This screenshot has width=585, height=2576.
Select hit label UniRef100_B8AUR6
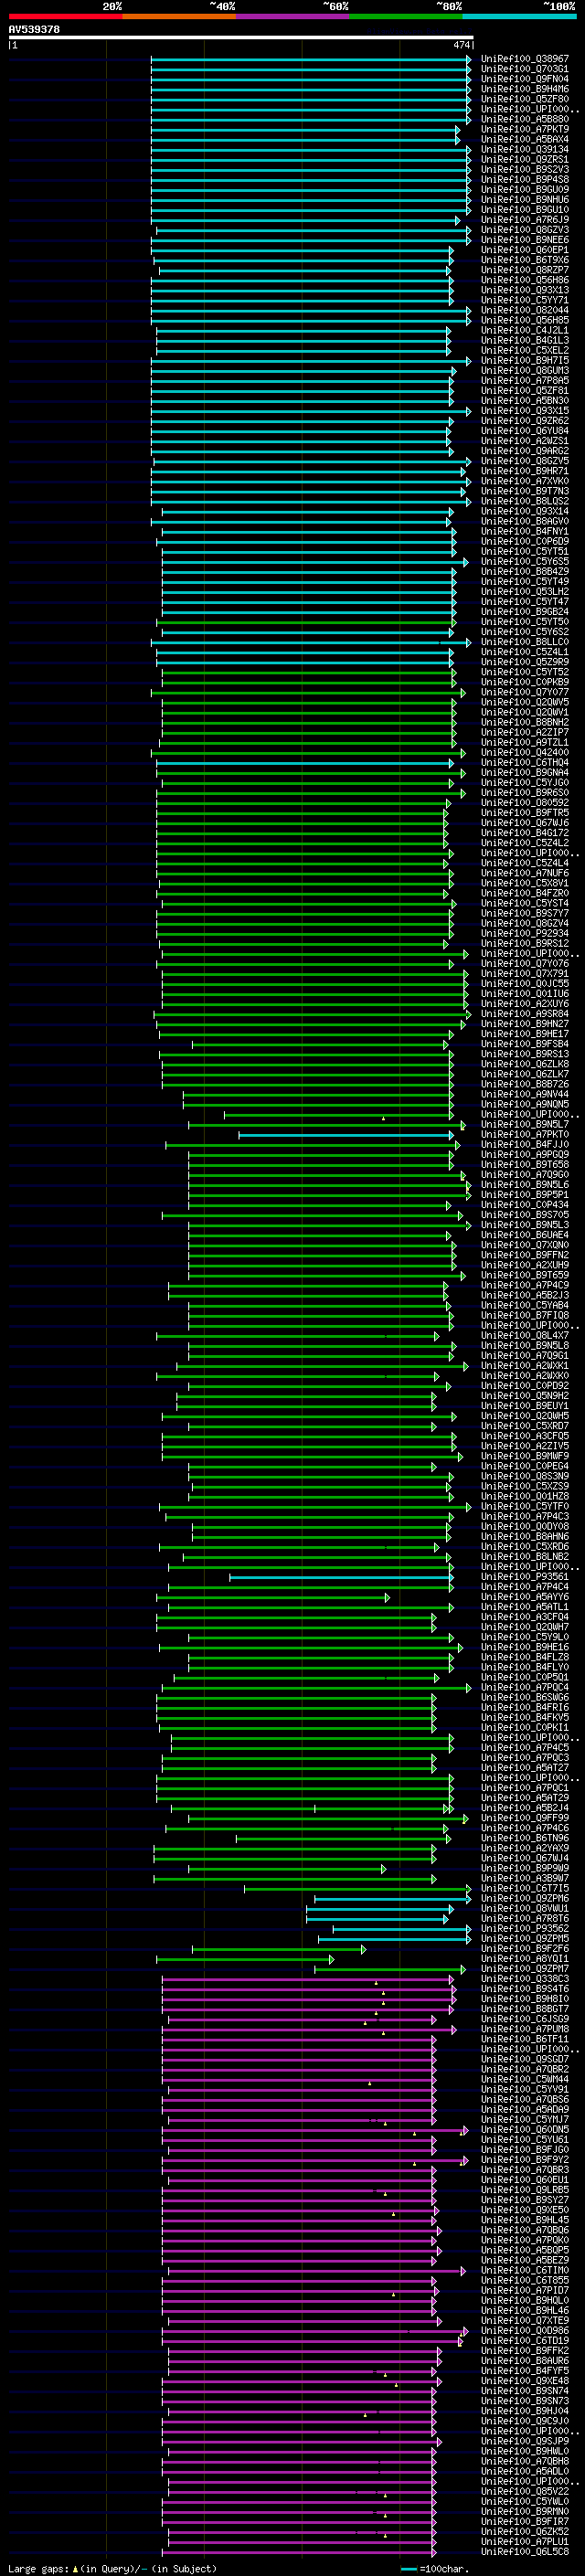[x=525, y=2360]
